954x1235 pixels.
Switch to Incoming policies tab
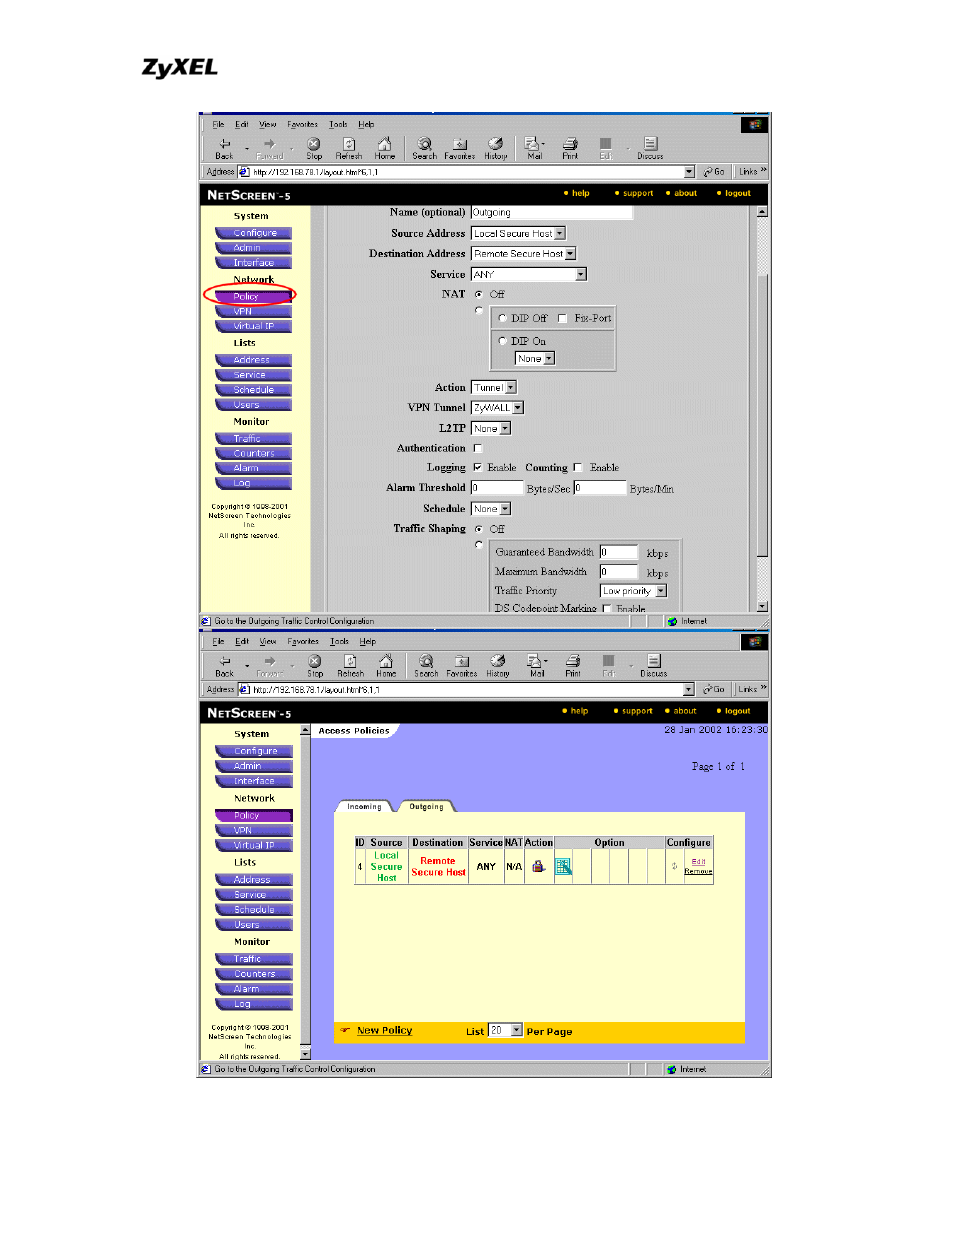(364, 806)
